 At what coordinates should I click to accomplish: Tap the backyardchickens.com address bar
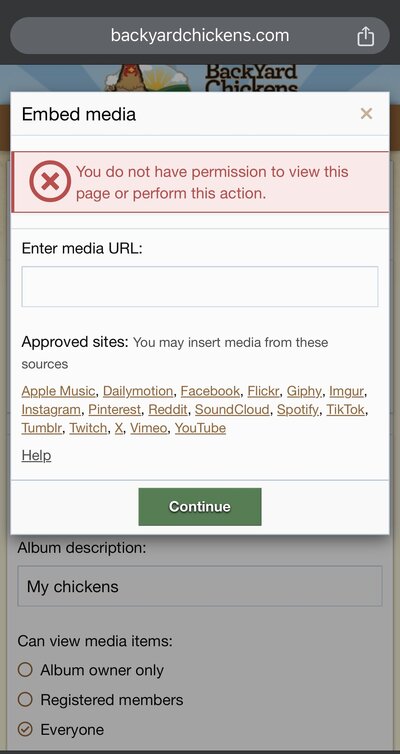[200, 36]
